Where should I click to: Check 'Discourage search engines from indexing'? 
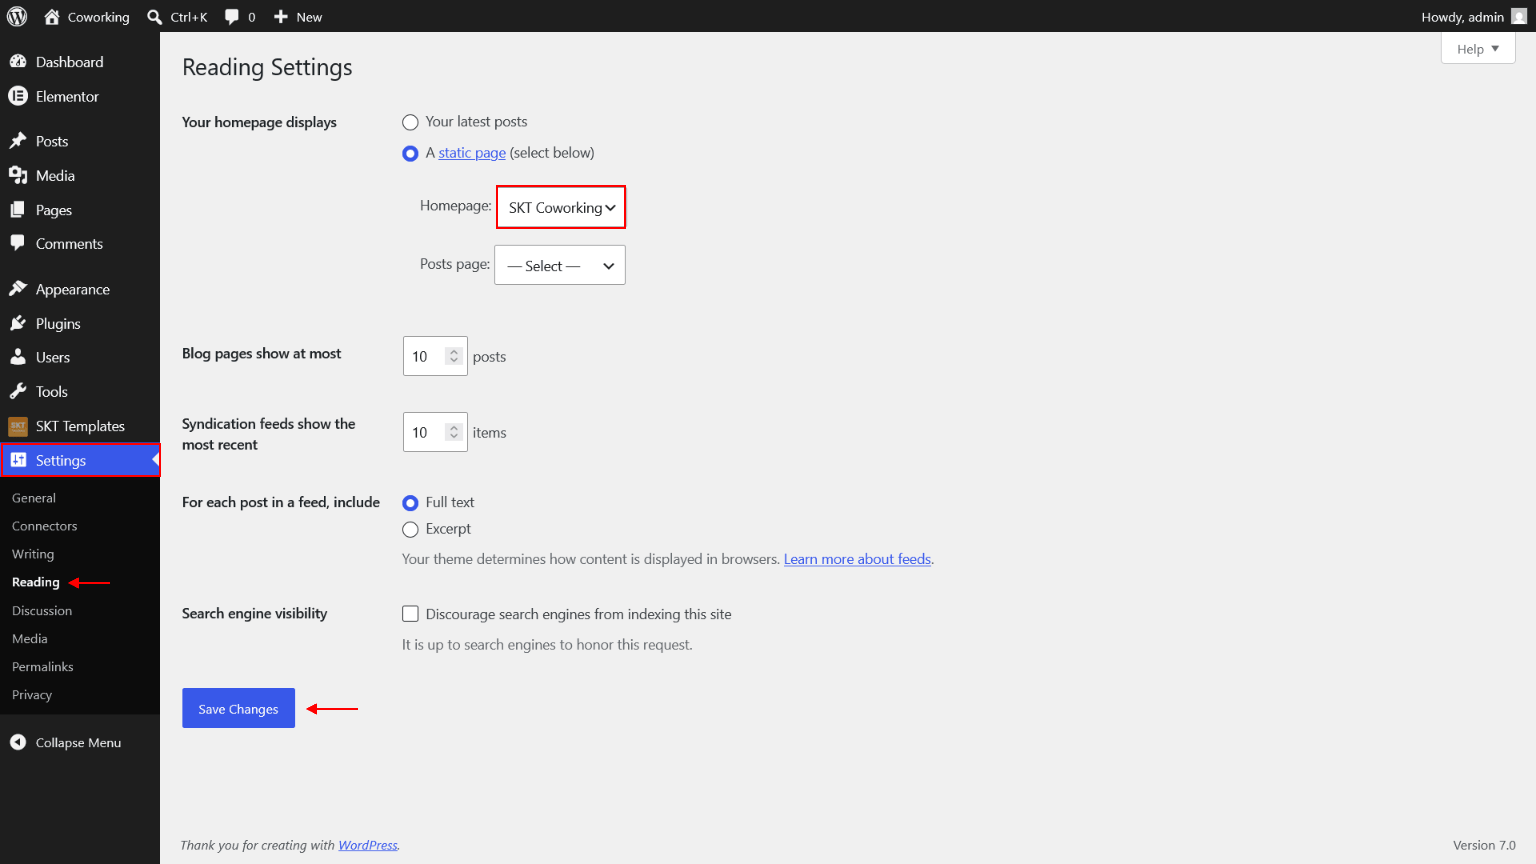coord(410,614)
